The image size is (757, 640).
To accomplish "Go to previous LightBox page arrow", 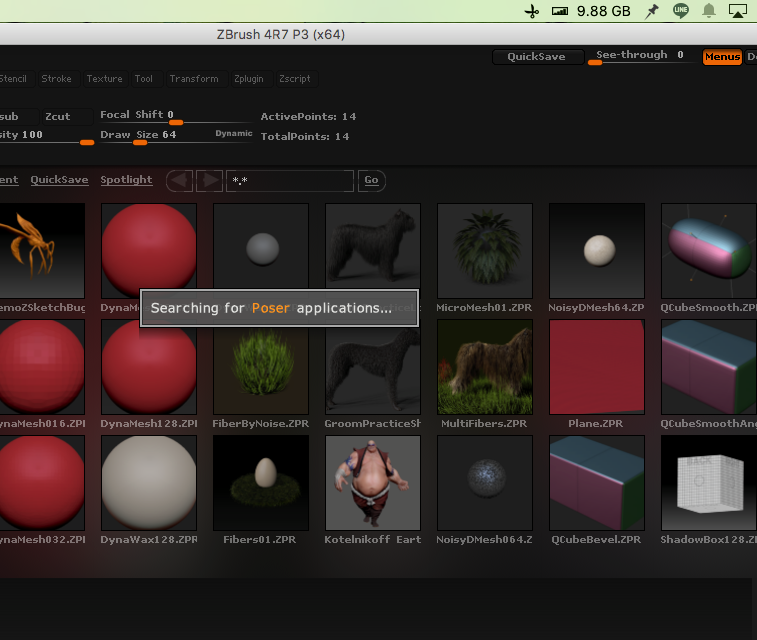I will pos(180,181).
